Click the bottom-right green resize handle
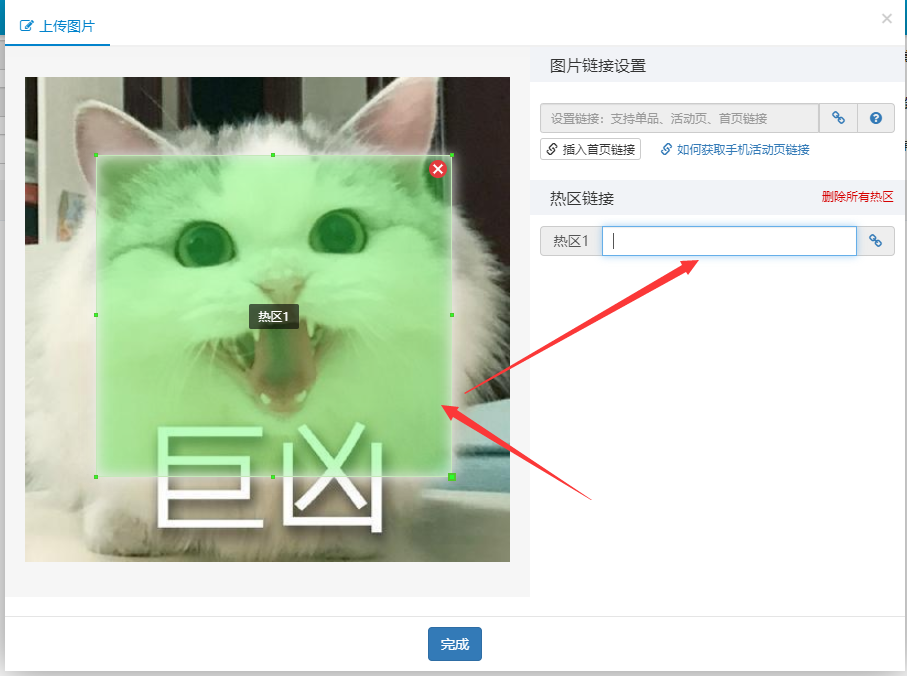 point(452,477)
